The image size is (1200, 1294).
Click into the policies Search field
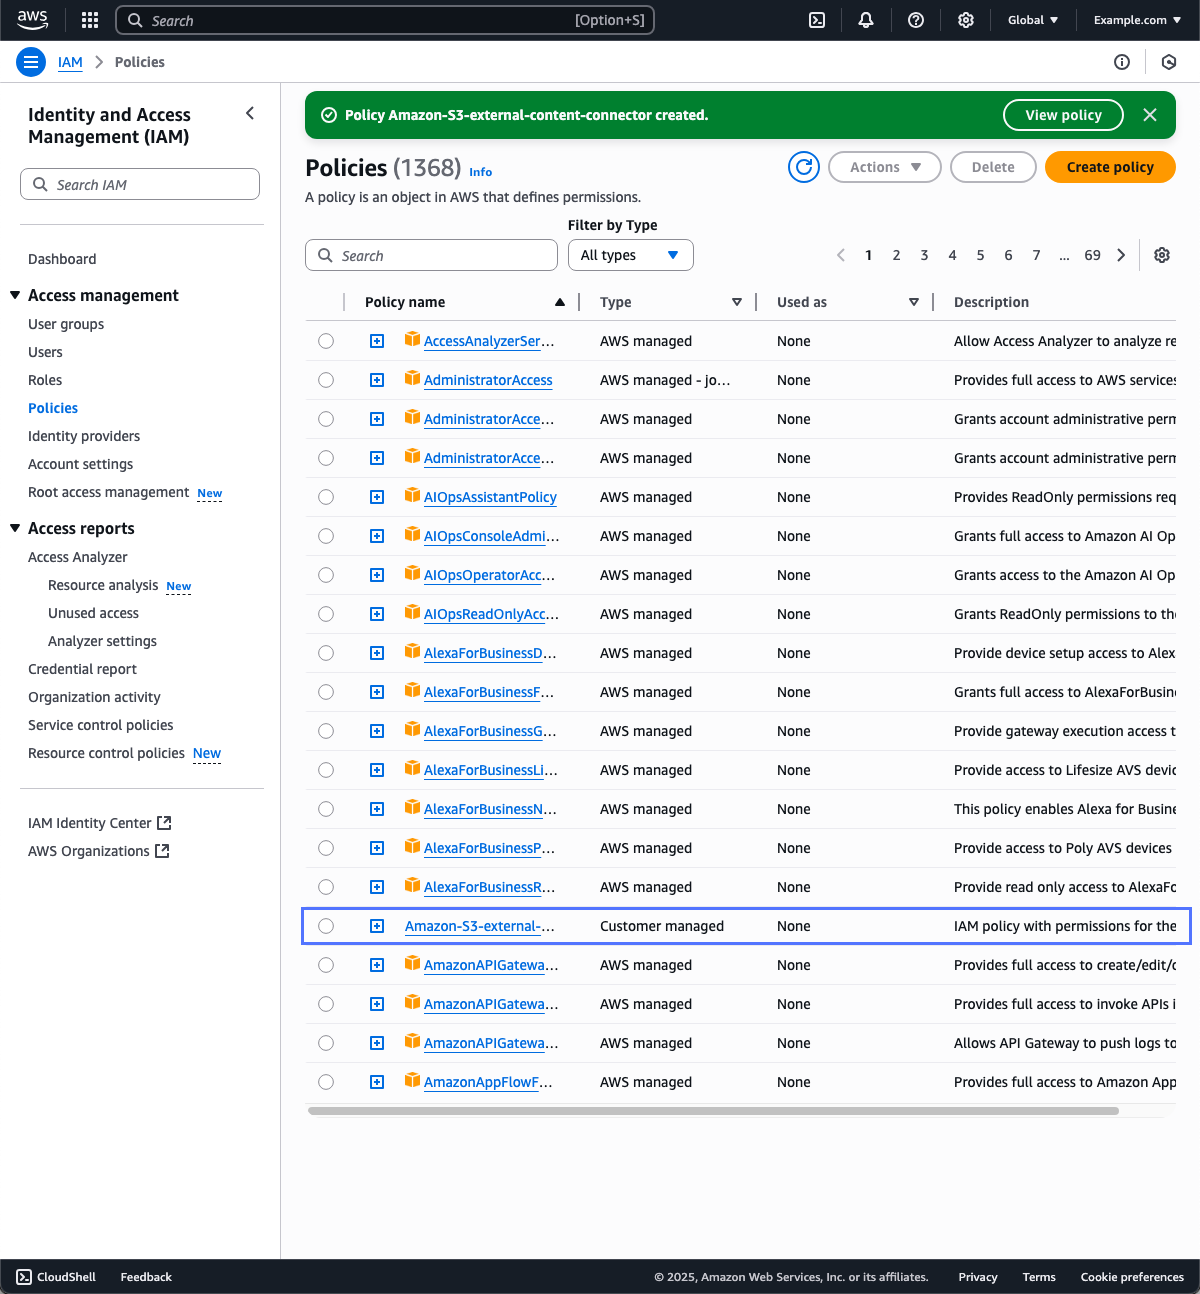[431, 255]
